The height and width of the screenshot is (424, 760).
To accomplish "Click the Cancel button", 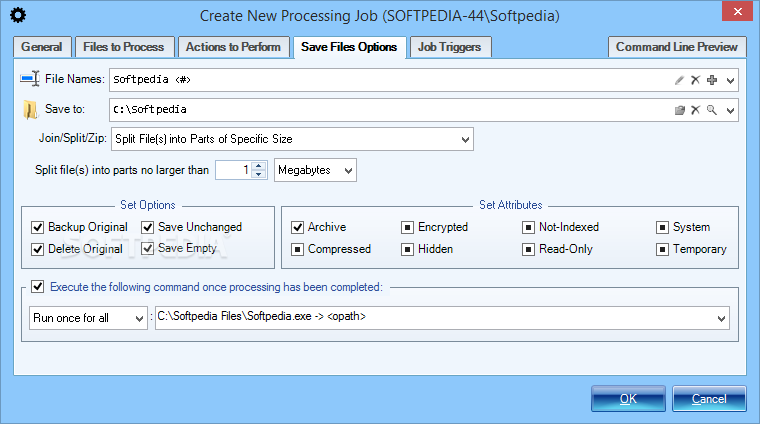I will pyautogui.click(x=709, y=399).
